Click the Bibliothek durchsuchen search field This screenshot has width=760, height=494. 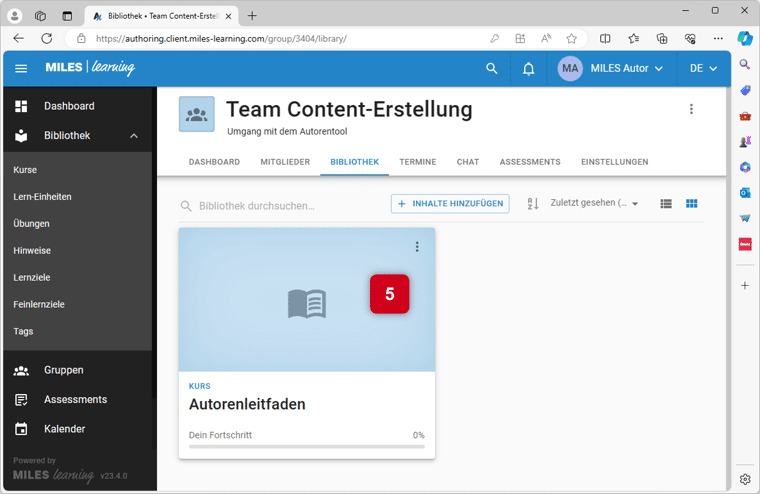[x=280, y=206]
